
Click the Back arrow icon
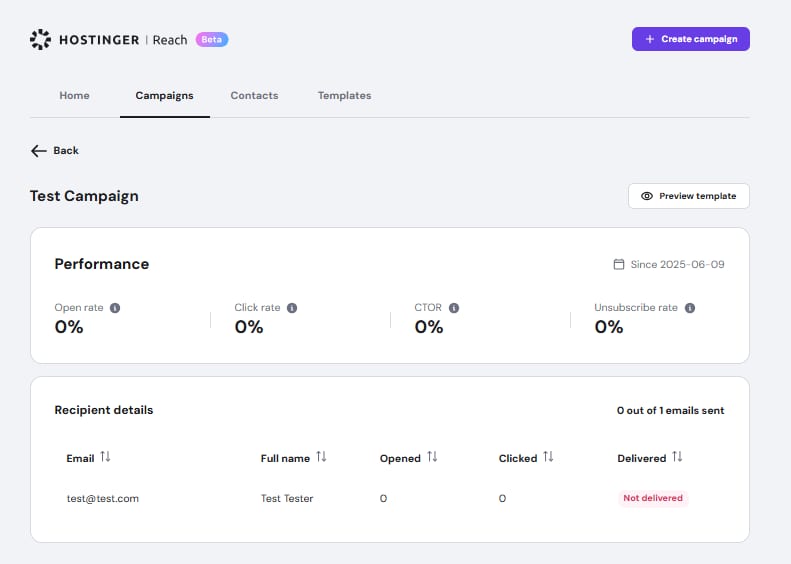[x=39, y=151]
